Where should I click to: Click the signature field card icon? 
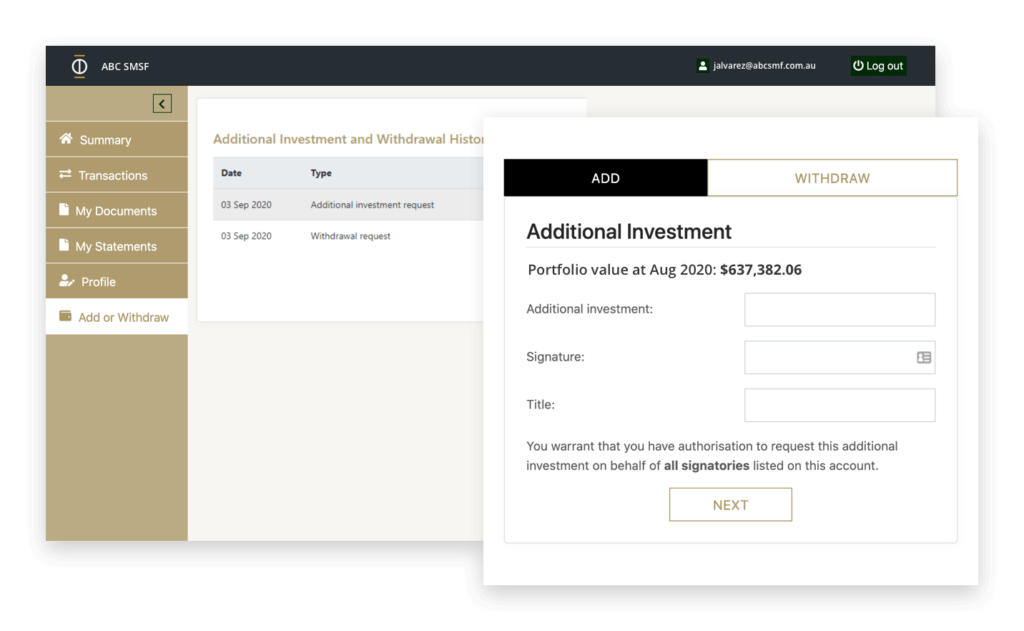click(x=923, y=357)
